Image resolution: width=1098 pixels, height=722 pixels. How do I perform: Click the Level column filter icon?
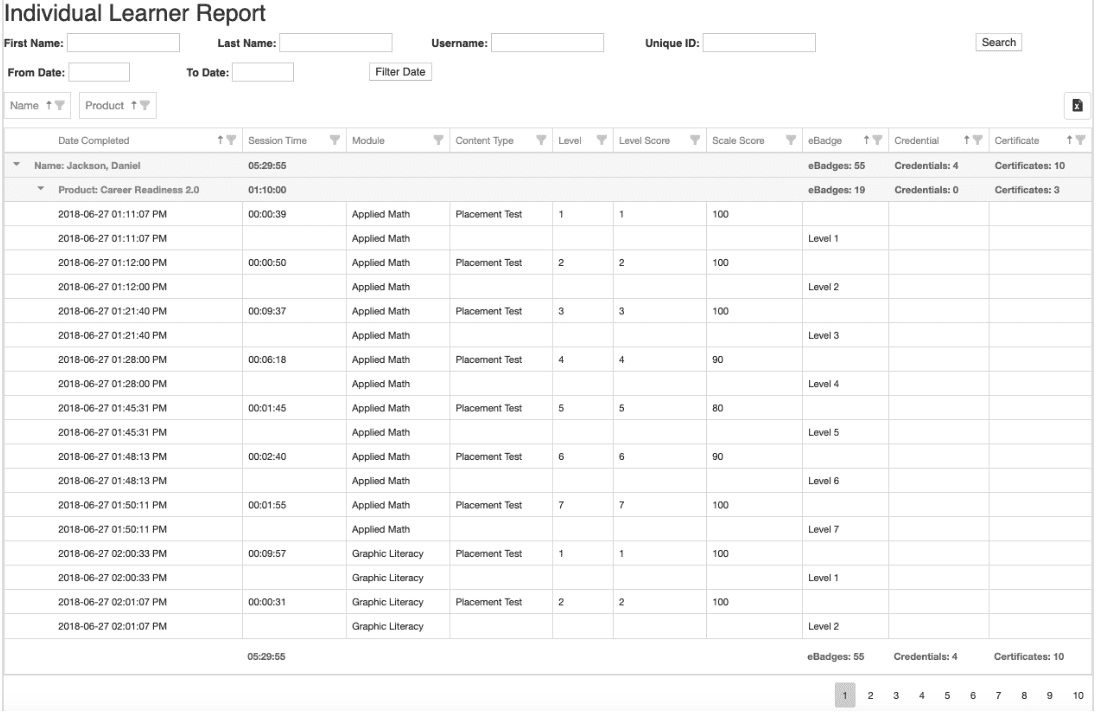pos(602,140)
